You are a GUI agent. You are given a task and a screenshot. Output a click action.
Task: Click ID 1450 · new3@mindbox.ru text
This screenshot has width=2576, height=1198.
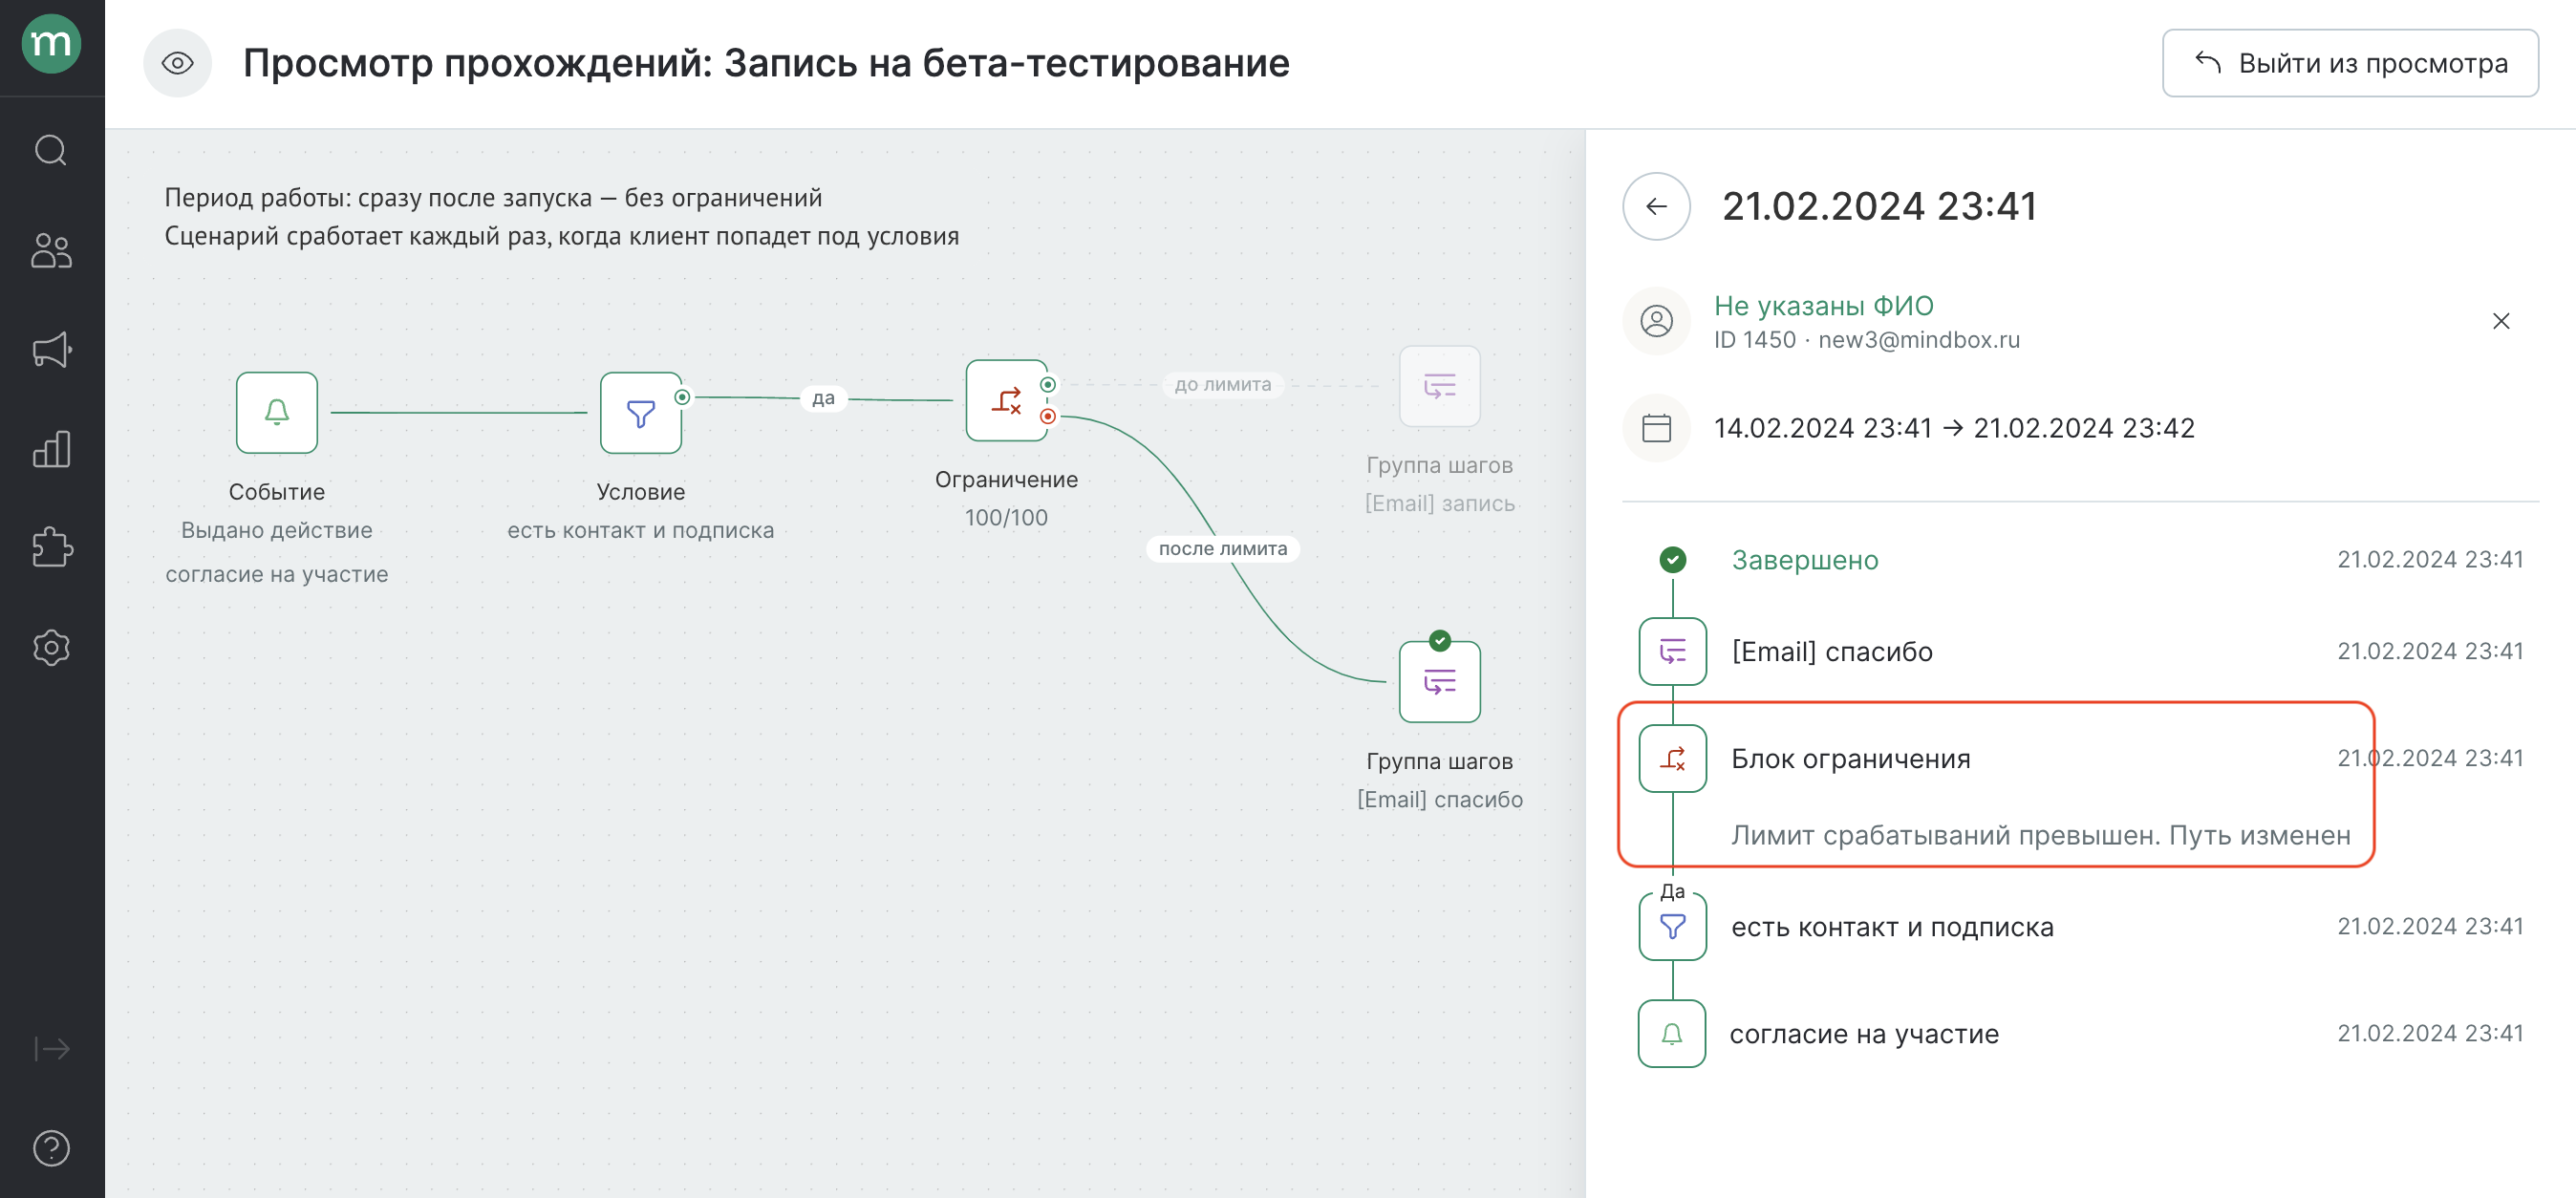[x=1866, y=340]
